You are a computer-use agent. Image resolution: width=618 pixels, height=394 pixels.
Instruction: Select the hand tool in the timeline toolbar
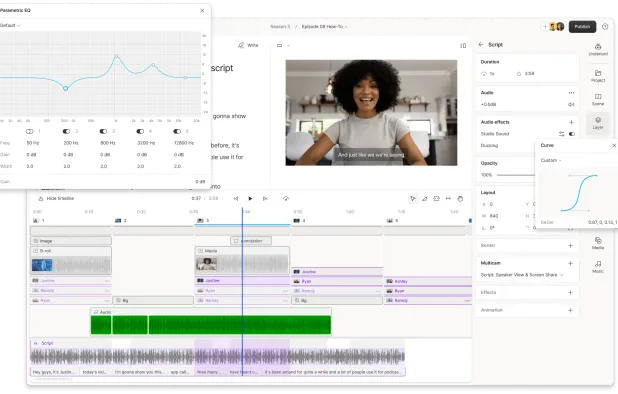[460, 199]
